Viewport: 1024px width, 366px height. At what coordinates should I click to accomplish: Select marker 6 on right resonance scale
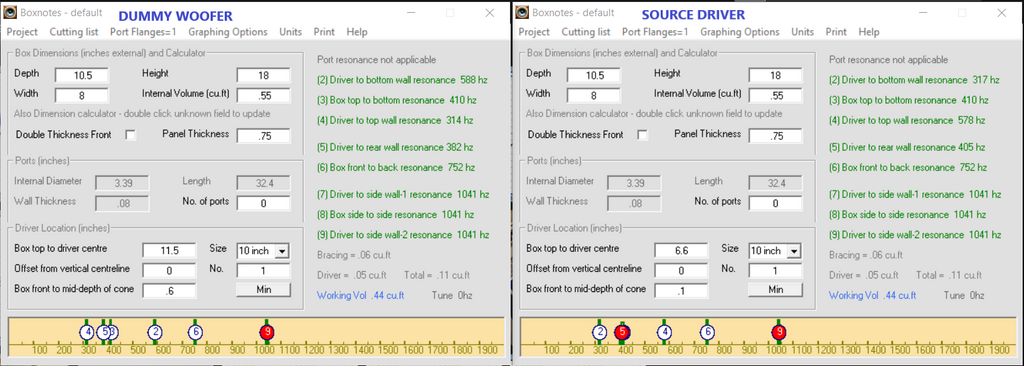707,332
